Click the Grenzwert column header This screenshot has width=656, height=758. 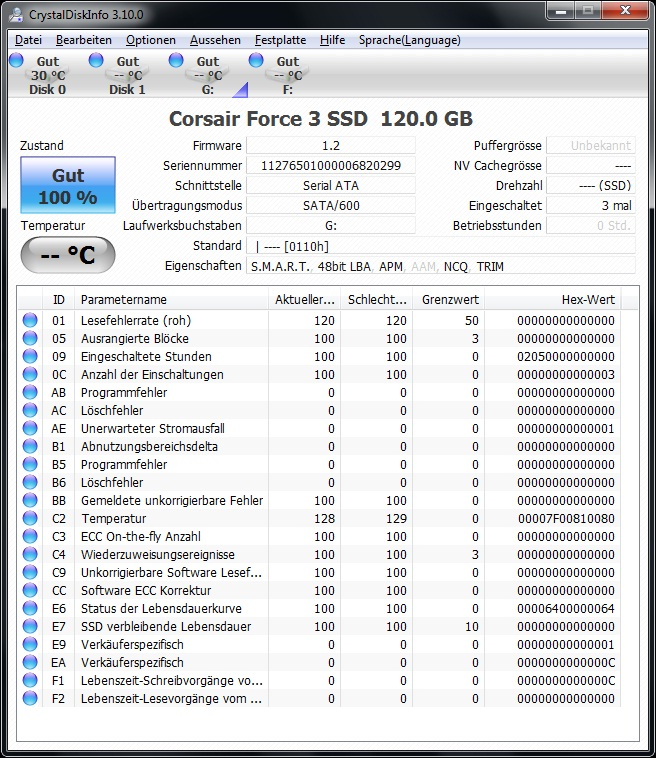[x=449, y=300]
